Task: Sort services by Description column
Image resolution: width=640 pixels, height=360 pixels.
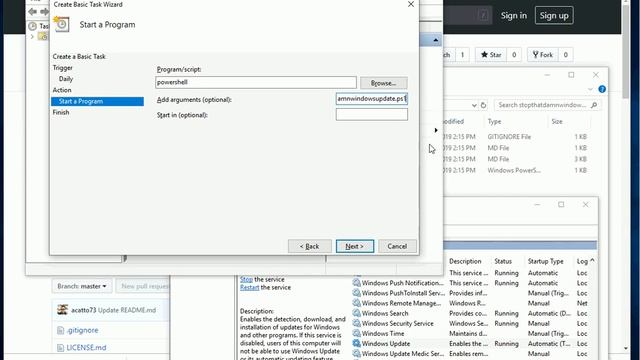Action: click(x=465, y=261)
